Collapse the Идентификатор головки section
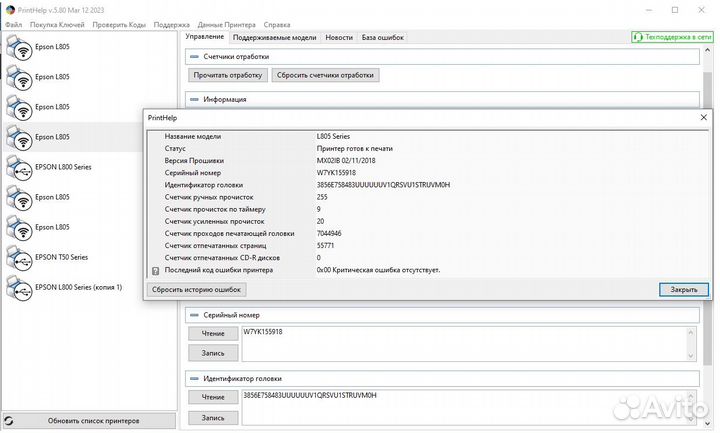Viewport: 720px width, 433px height. click(x=194, y=378)
